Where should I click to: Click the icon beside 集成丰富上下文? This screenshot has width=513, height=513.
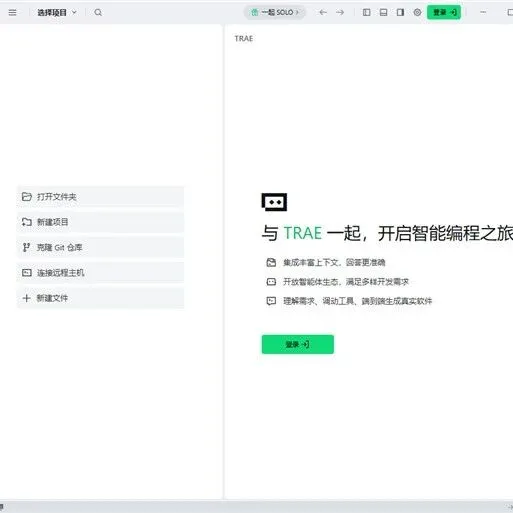(x=271, y=263)
